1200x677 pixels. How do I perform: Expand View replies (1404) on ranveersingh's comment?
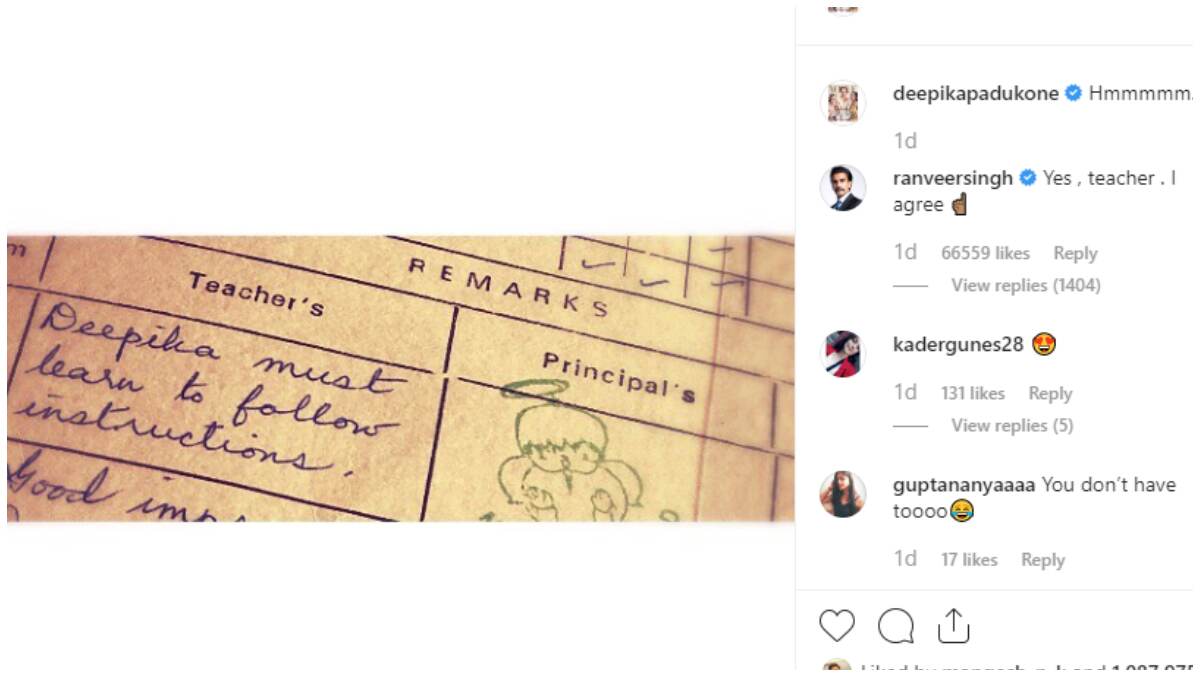[x=1025, y=286]
